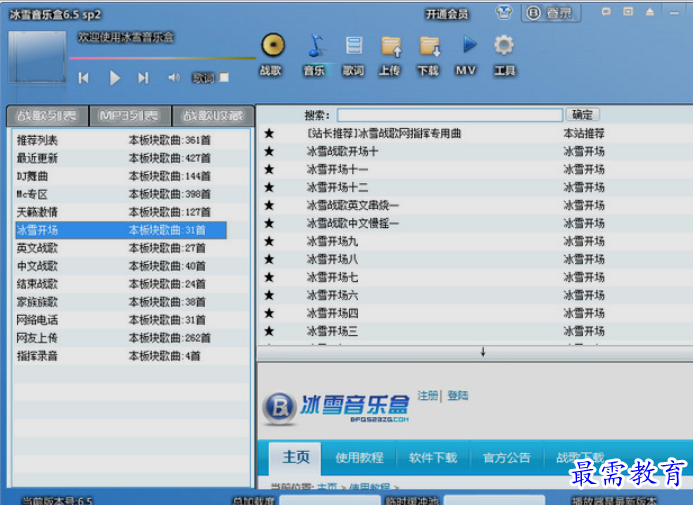Click the song progress bar
693x505 pixels.
[162, 58]
